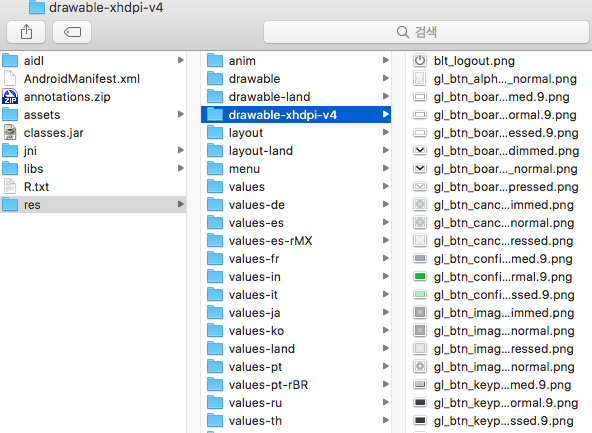Click the res folder disclosure arrow

[181, 204]
